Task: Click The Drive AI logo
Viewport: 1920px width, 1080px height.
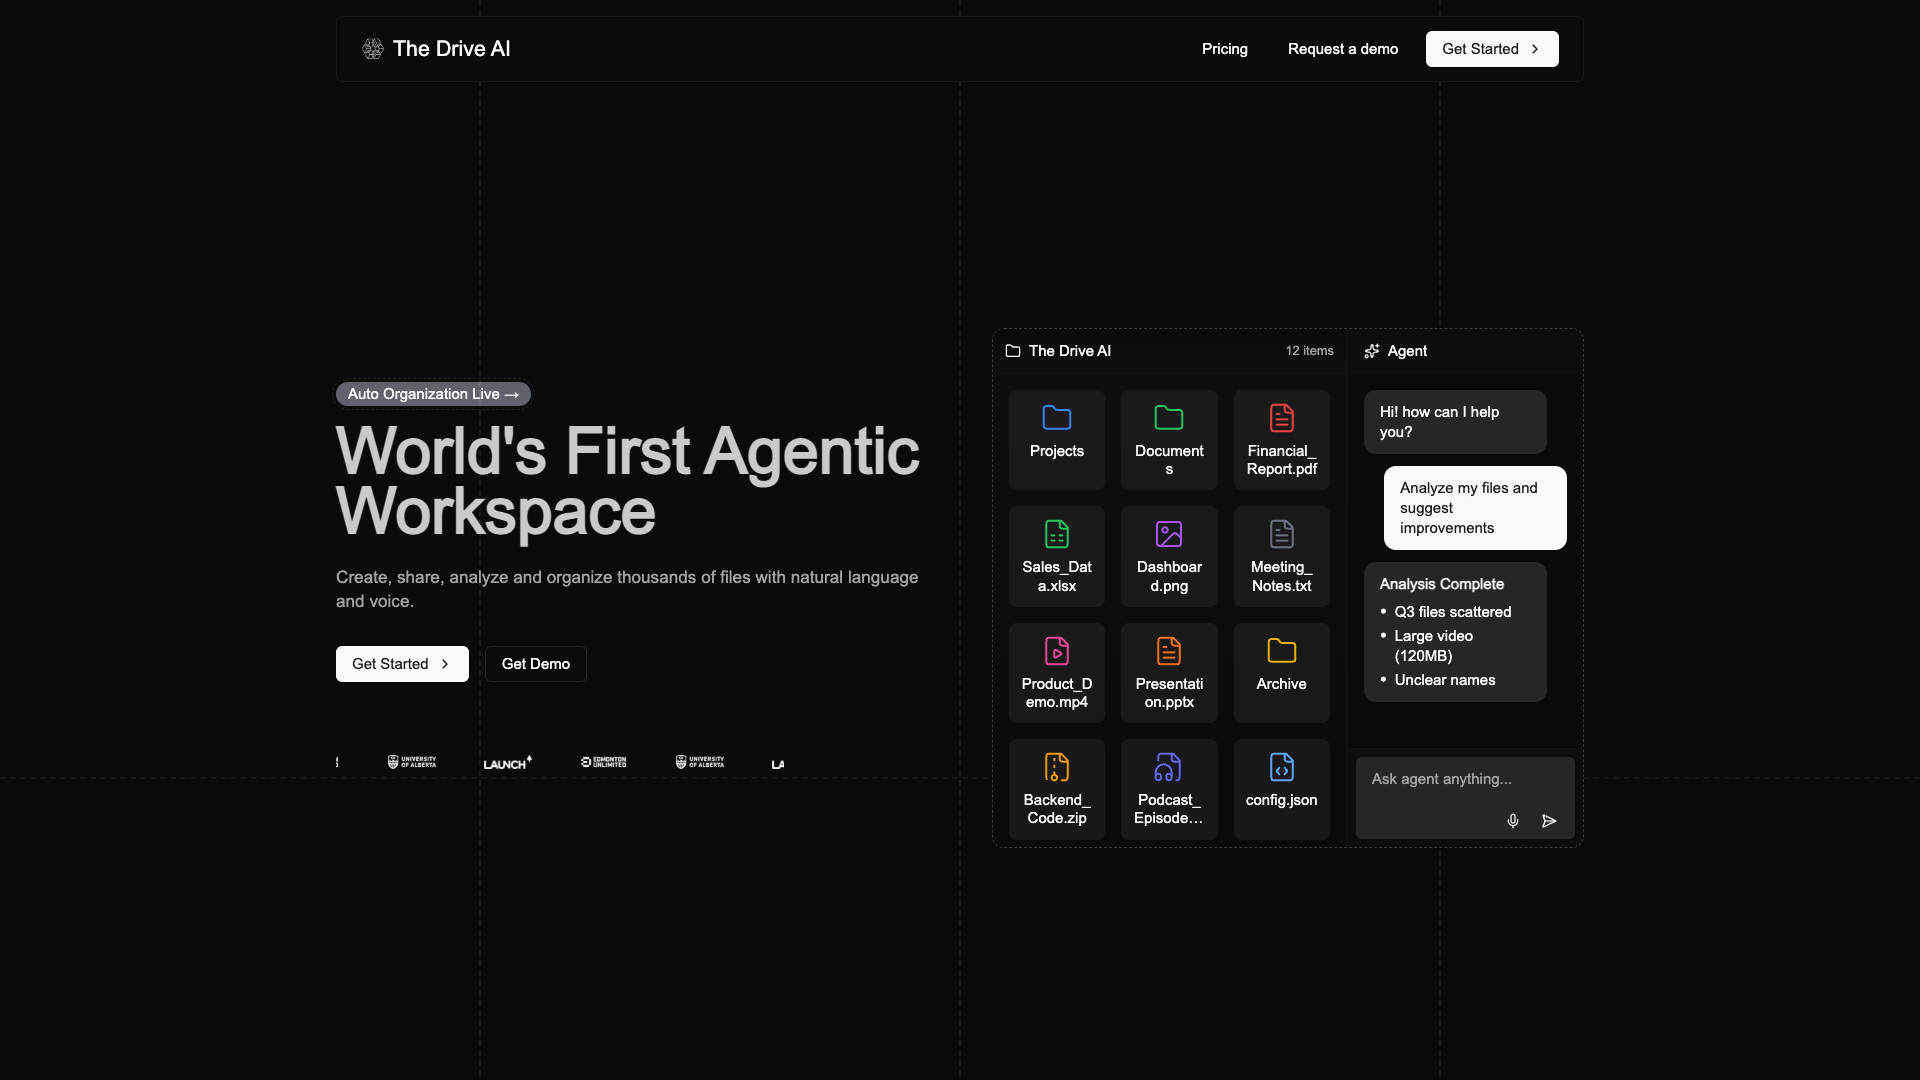Action: coord(436,49)
